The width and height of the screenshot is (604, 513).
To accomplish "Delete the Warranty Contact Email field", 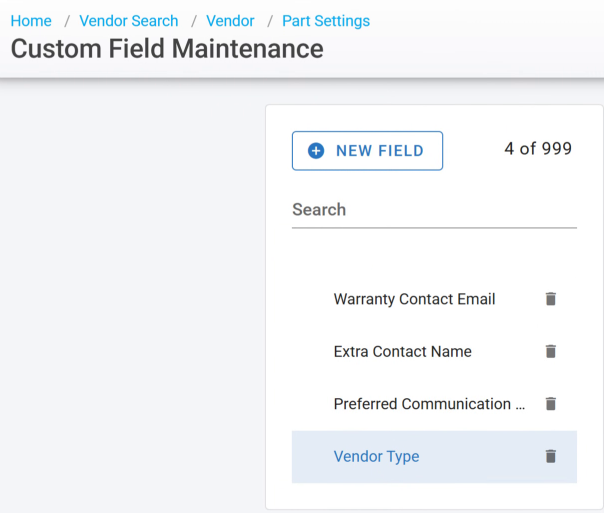I will 550,299.
